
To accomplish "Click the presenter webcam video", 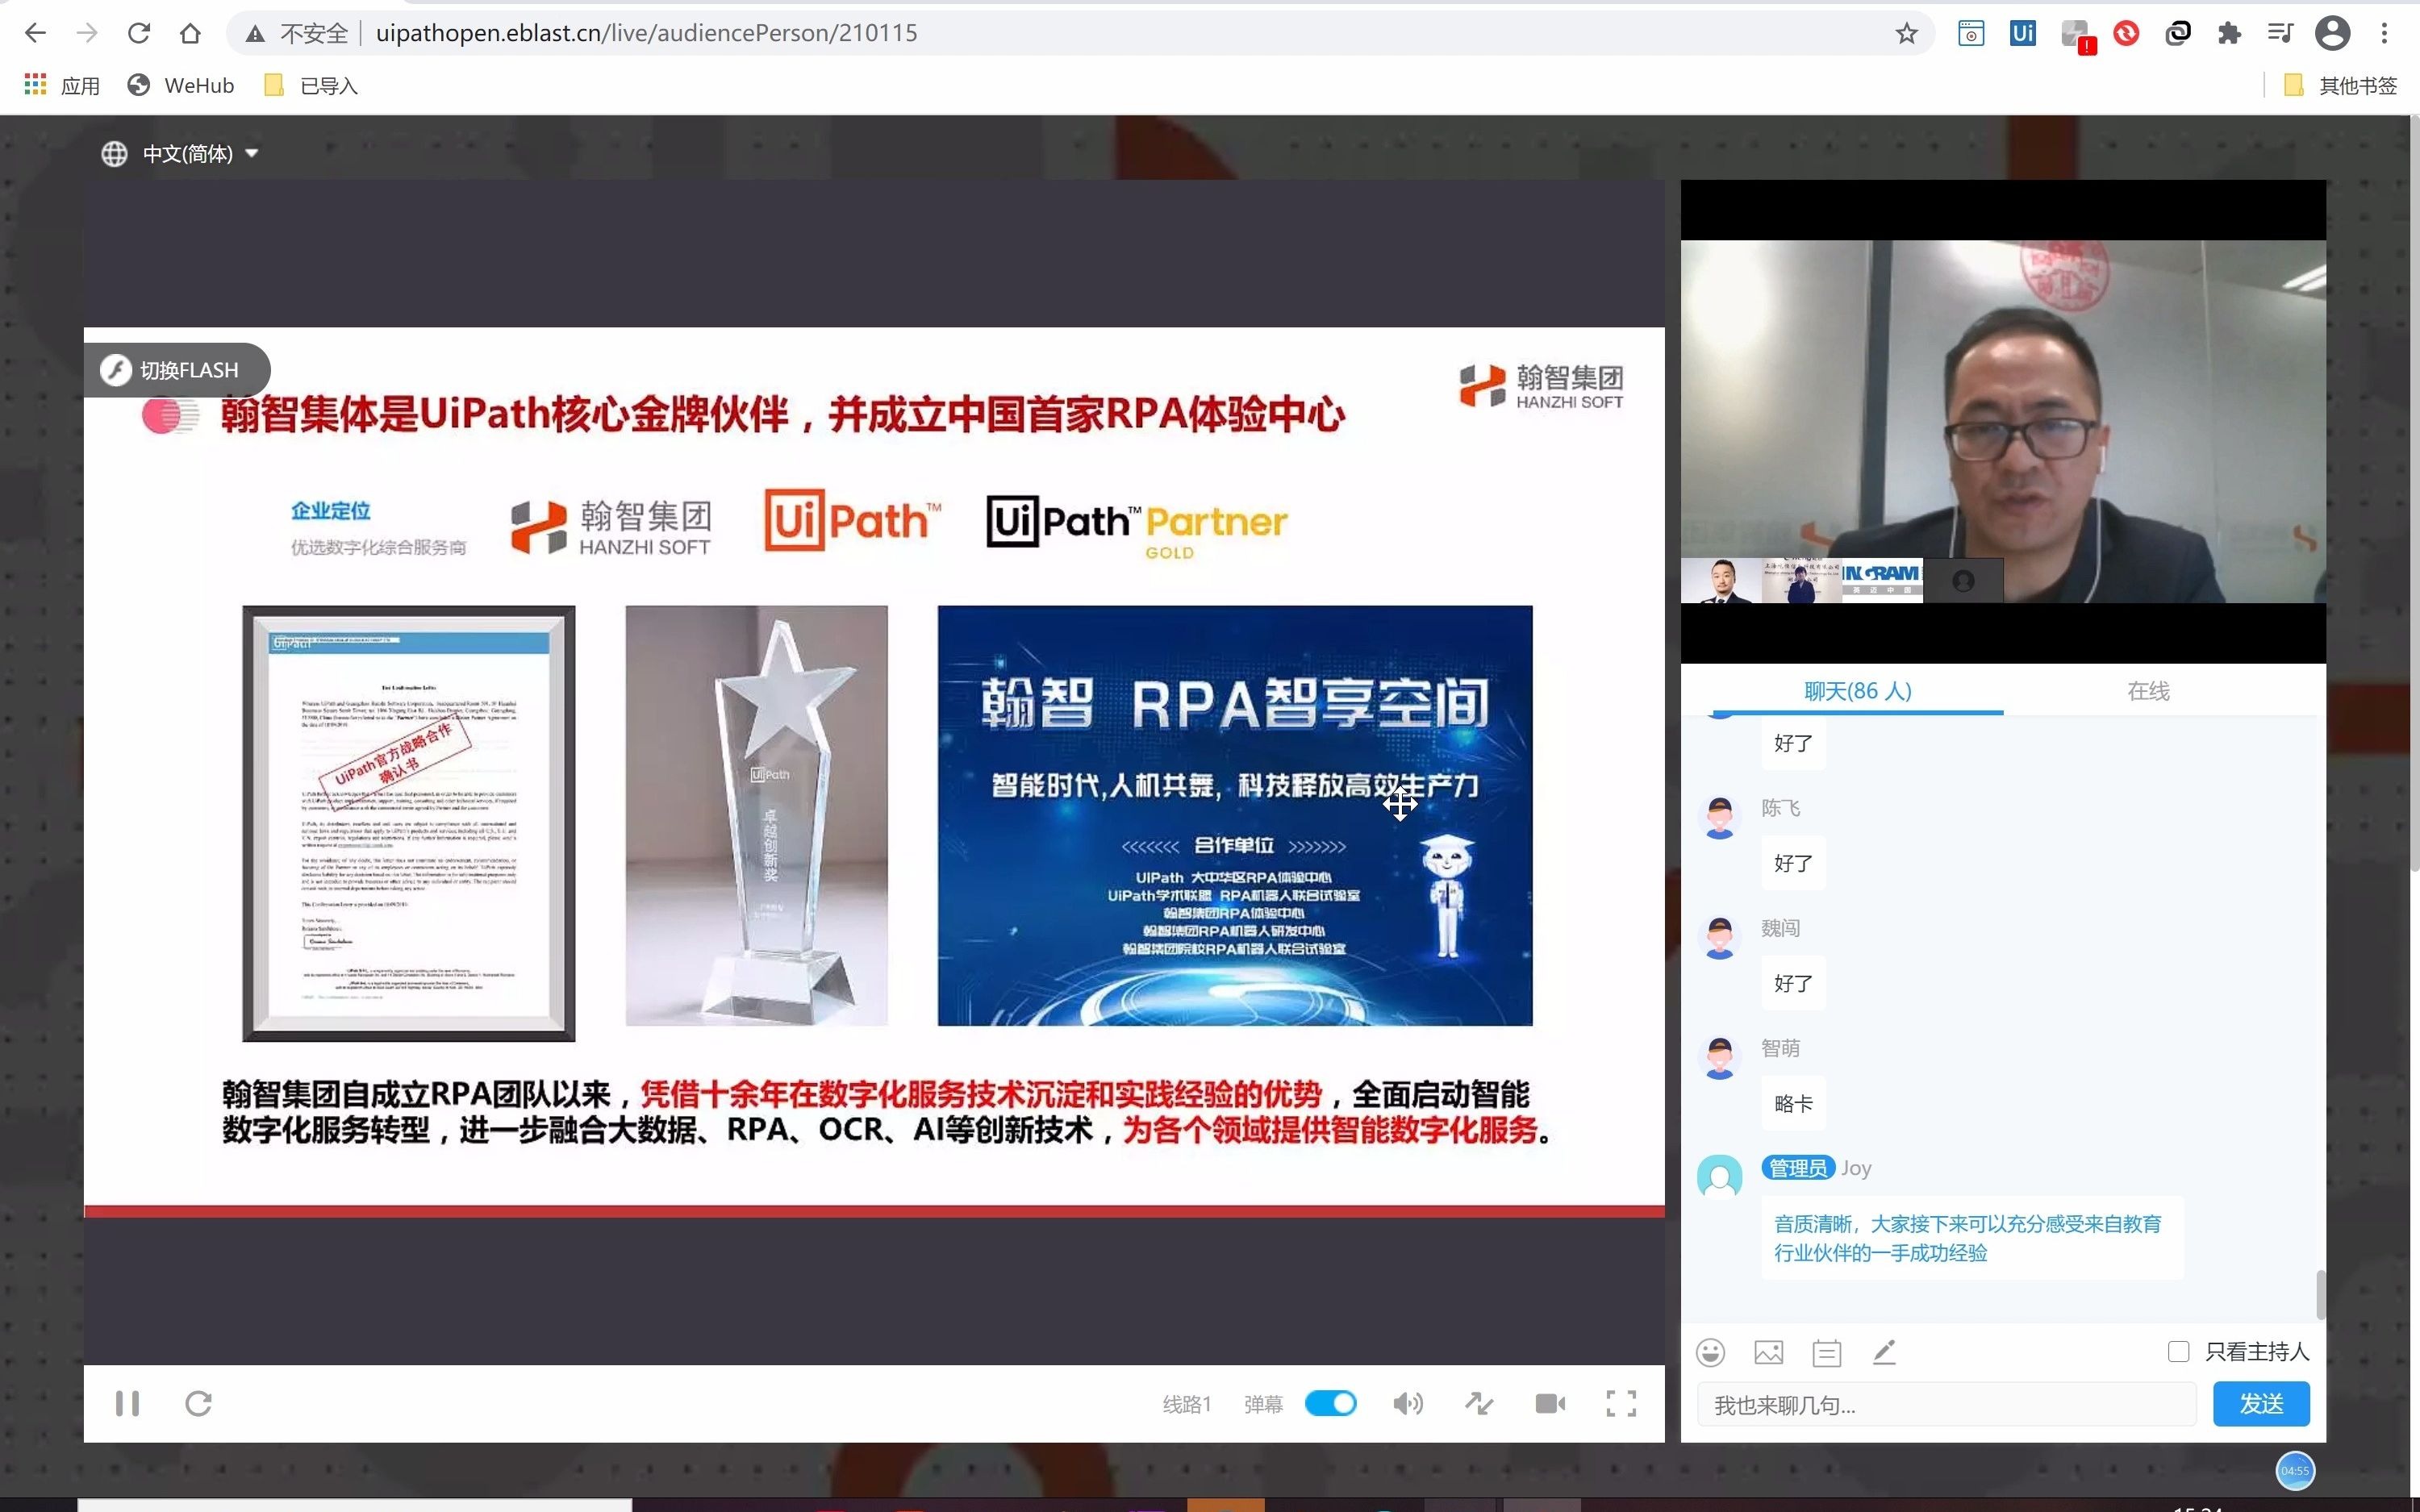I will tap(2003, 421).
